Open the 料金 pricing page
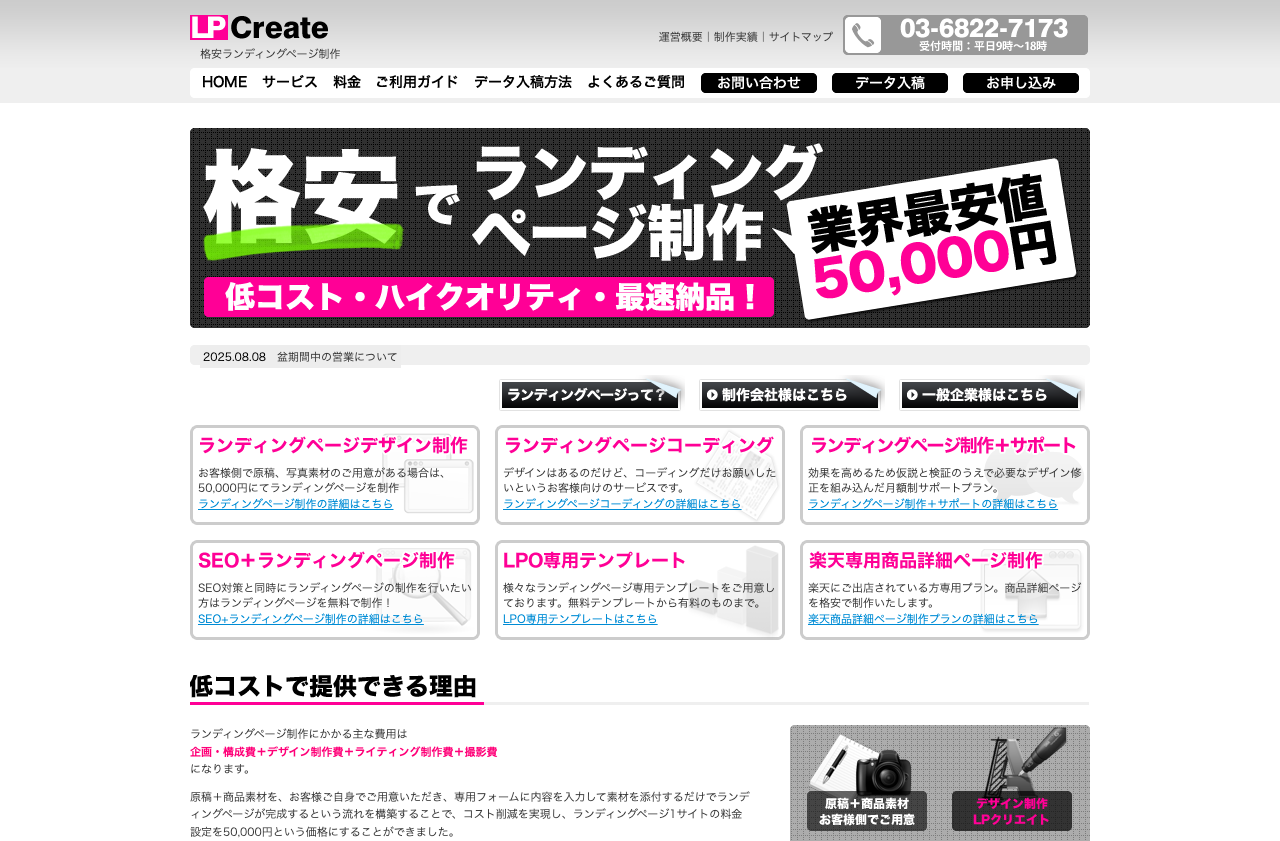 point(347,82)
